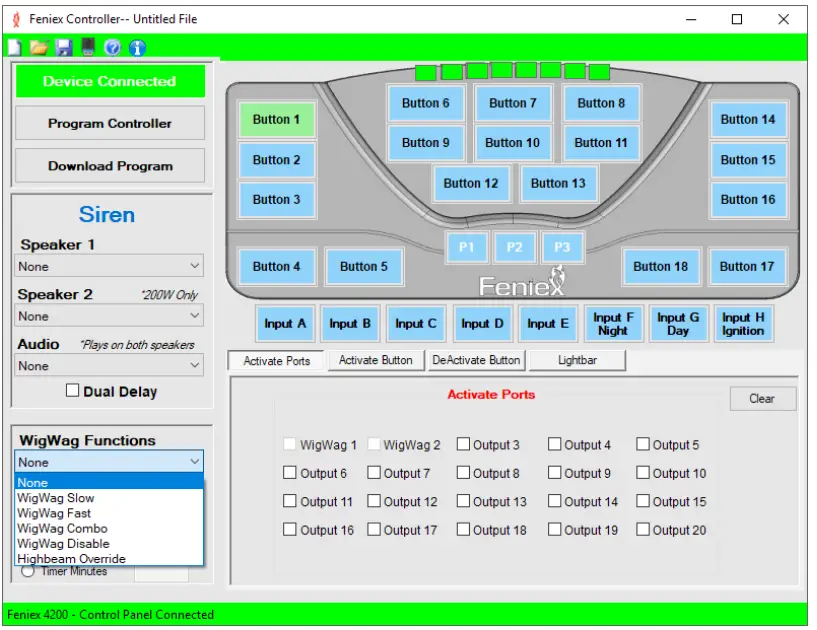The image size is (817, 630).
Task: Choose Highbeam Override from the list
Action: [109, 559]
